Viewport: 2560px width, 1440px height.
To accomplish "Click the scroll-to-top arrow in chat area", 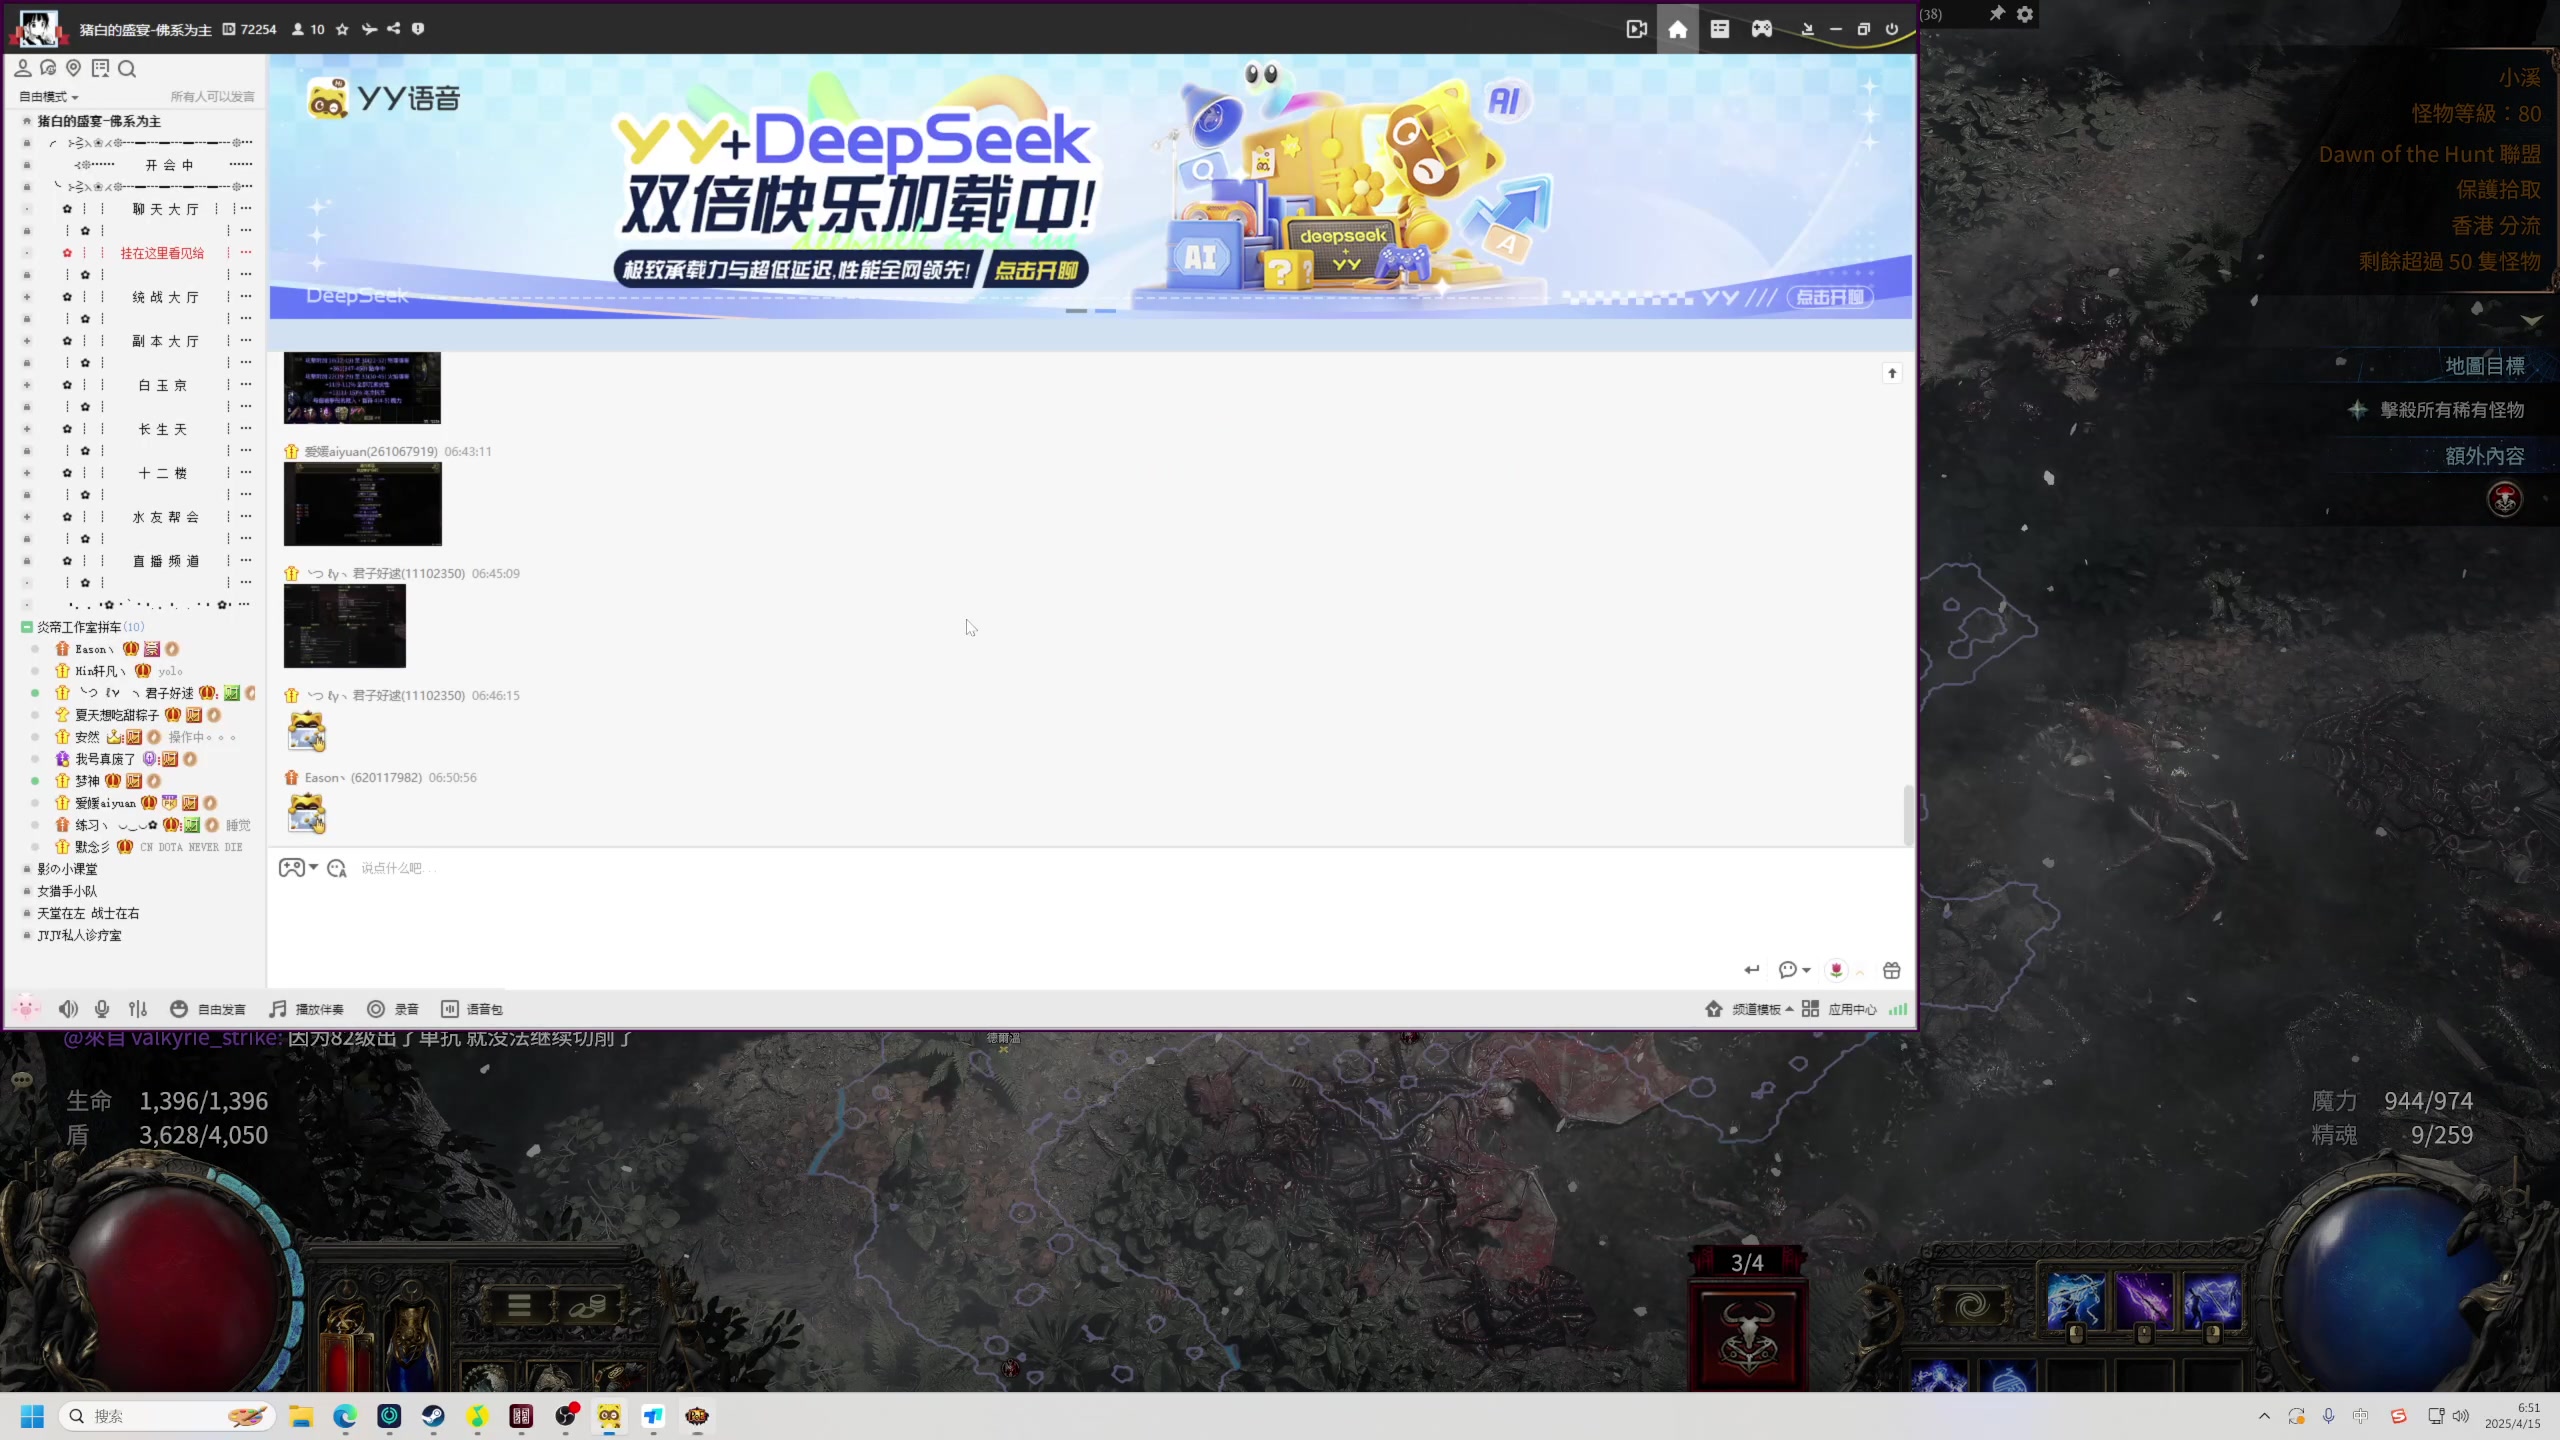I will 1892,373.
